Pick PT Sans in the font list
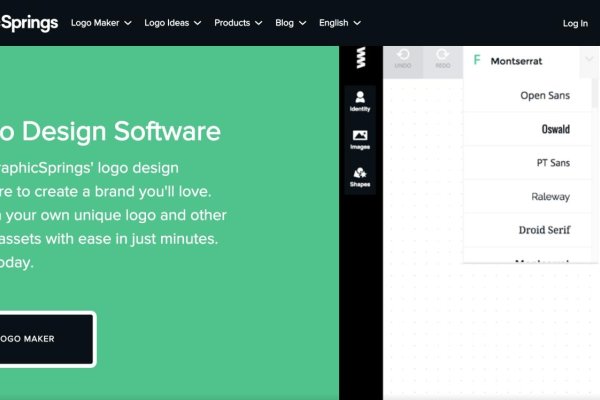Screen dimensions: 600x400 (x=553, y=162)
